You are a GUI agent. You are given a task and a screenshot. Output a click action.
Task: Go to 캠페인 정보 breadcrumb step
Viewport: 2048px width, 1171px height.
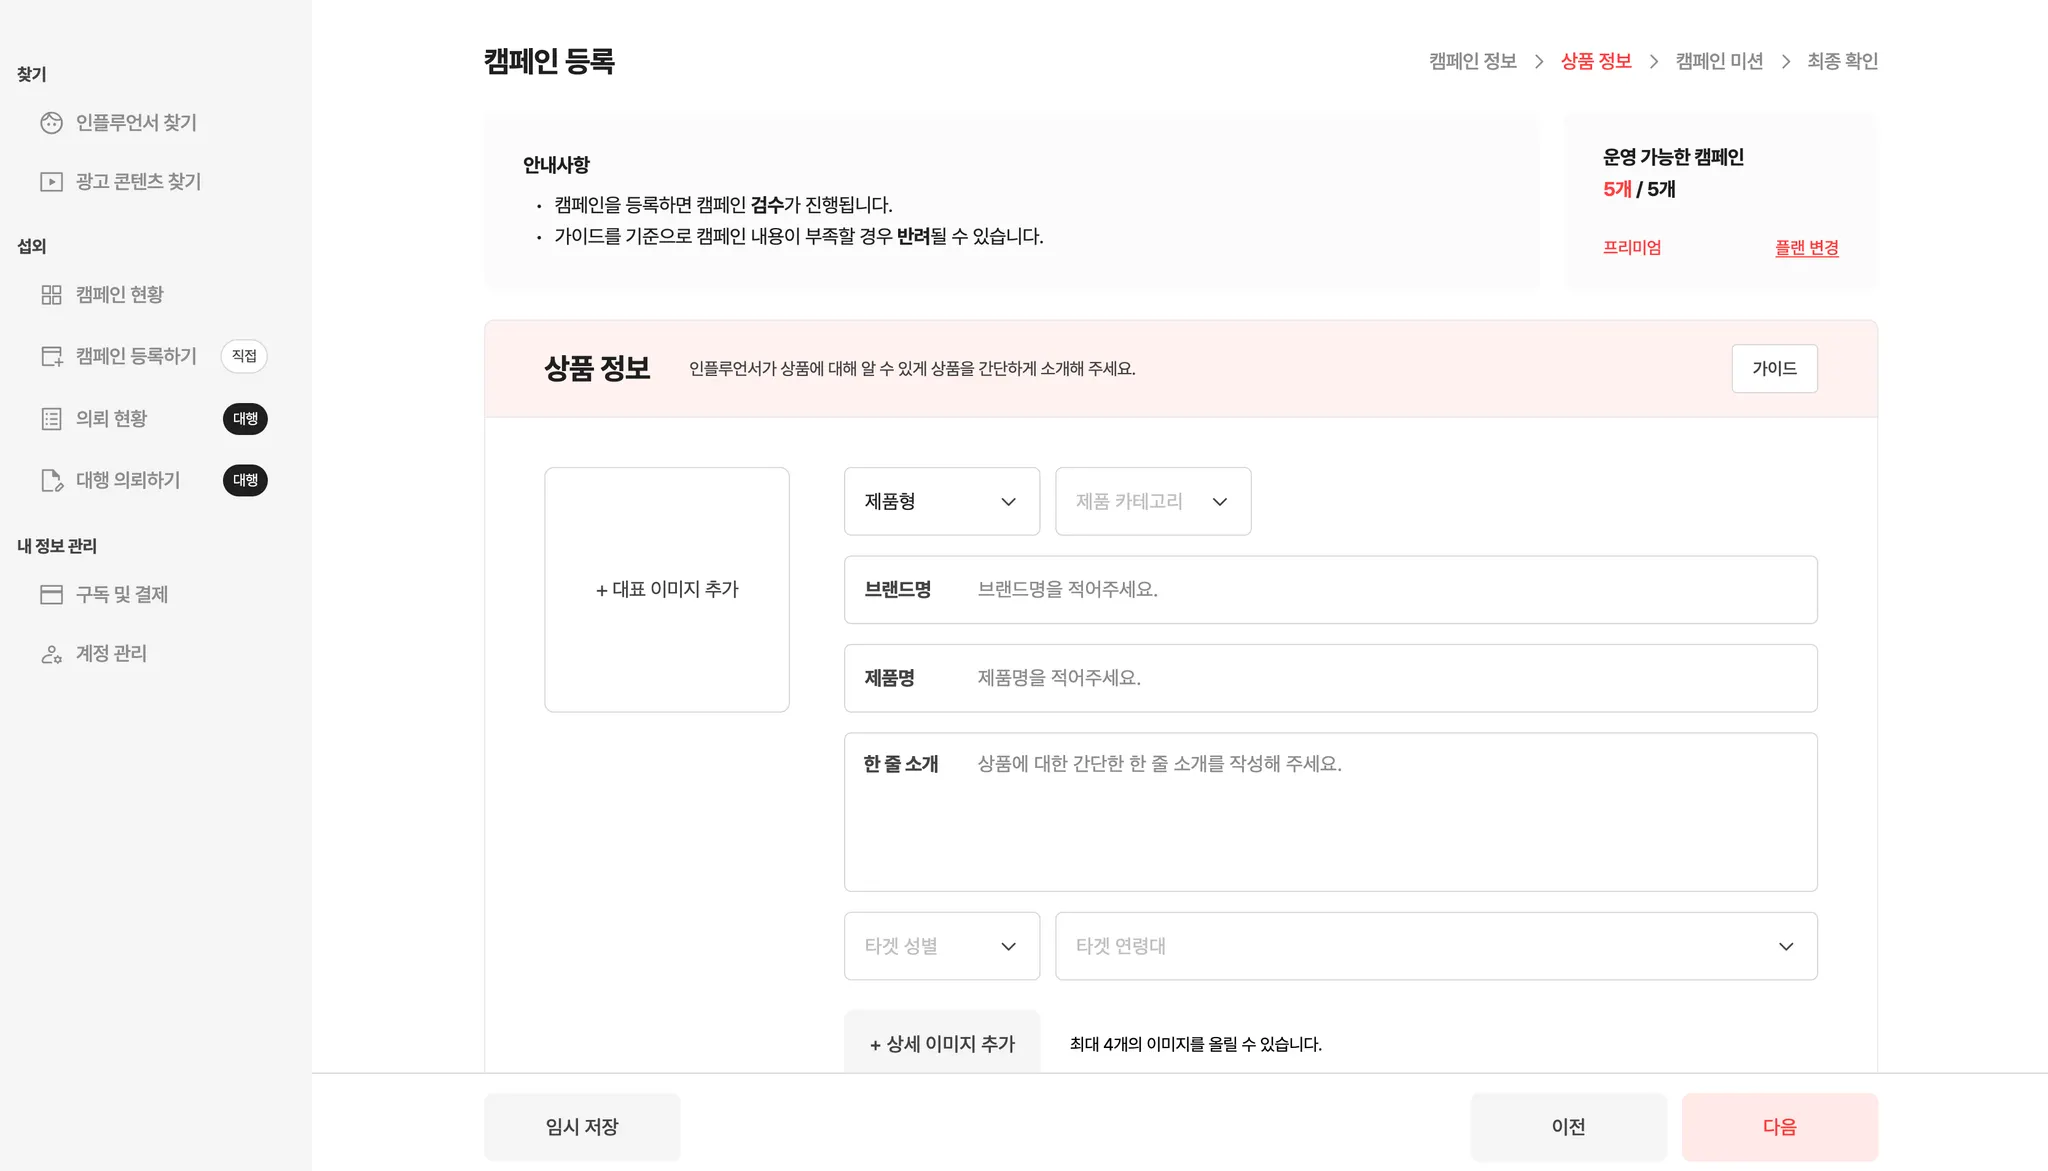tap(1472, 61)
